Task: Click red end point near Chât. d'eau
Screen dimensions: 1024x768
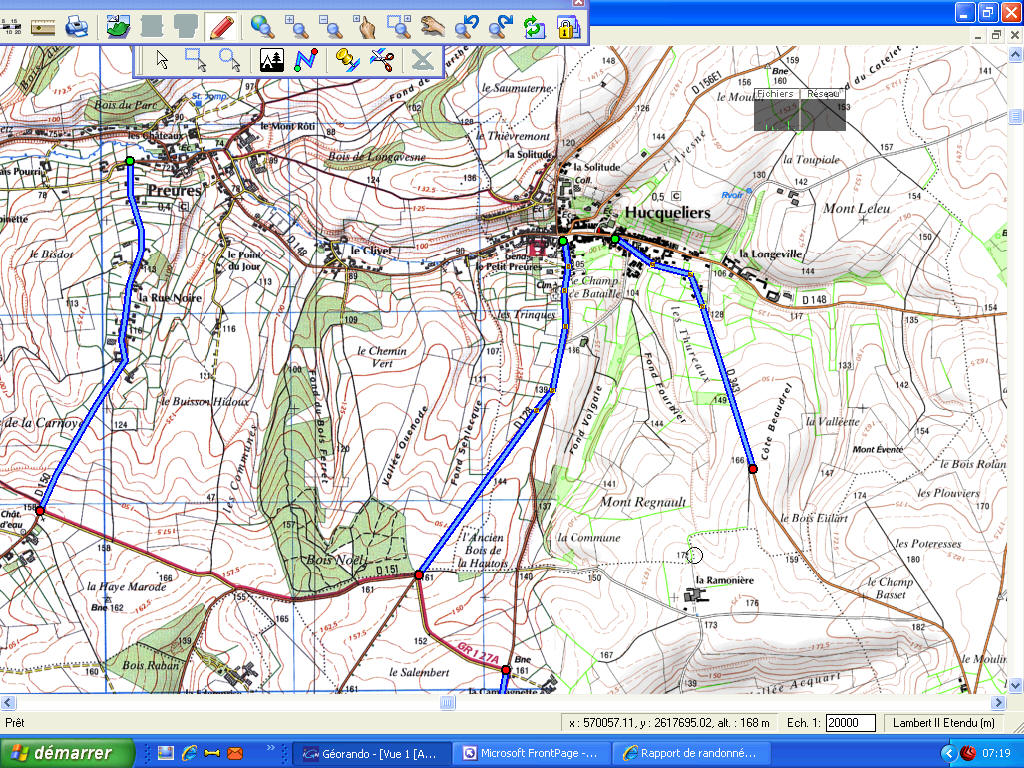Action: (40, 511)
